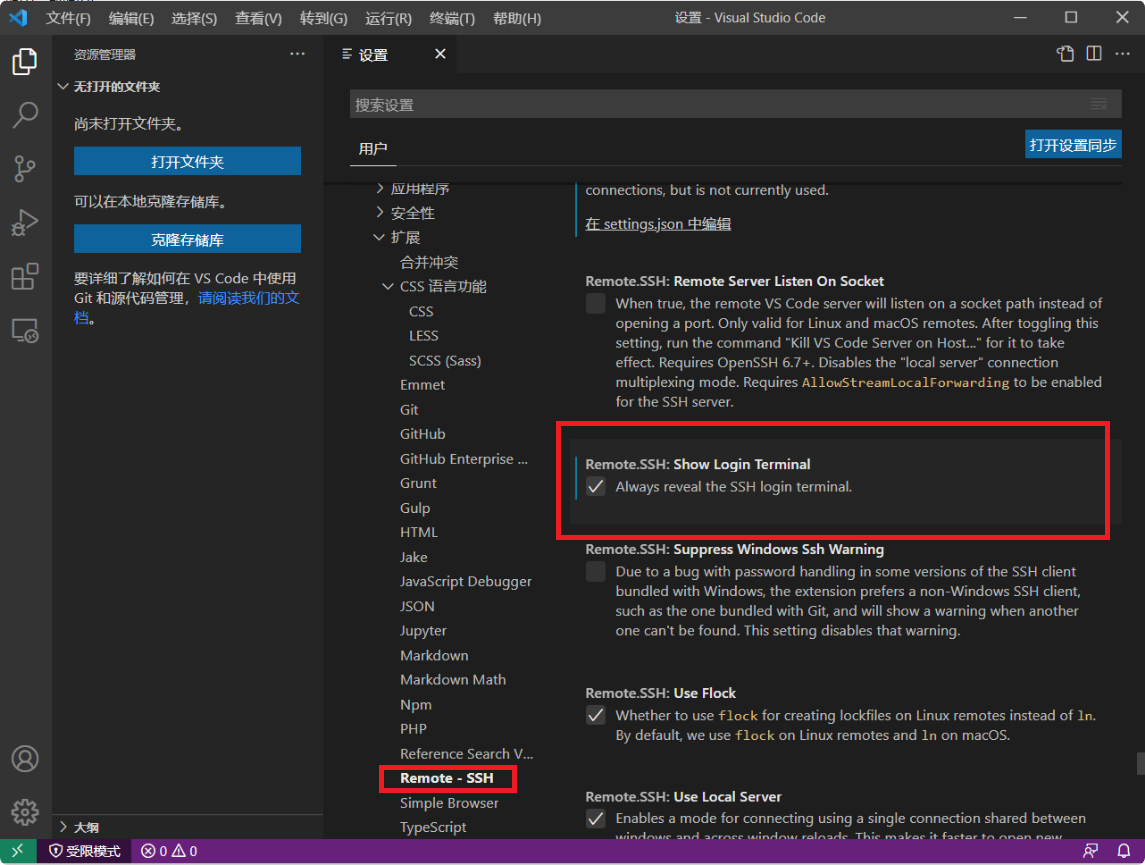This screenshot has width=1145, height=865.
Task: Open the Explorer view in activity bar
Action: tap(25, 61)
